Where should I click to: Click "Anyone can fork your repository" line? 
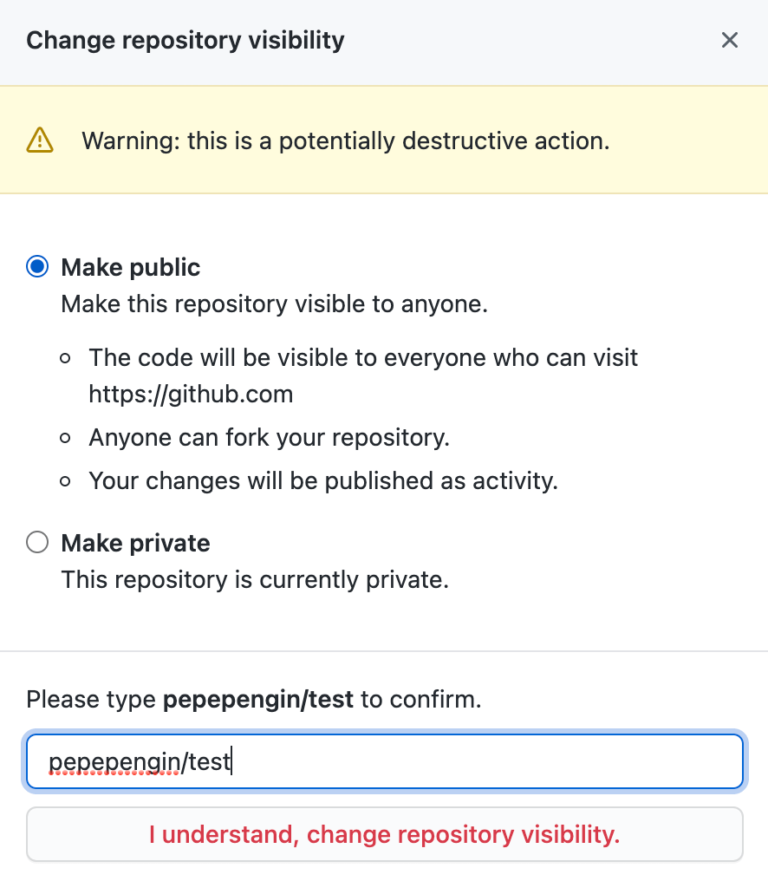[269, 437]
